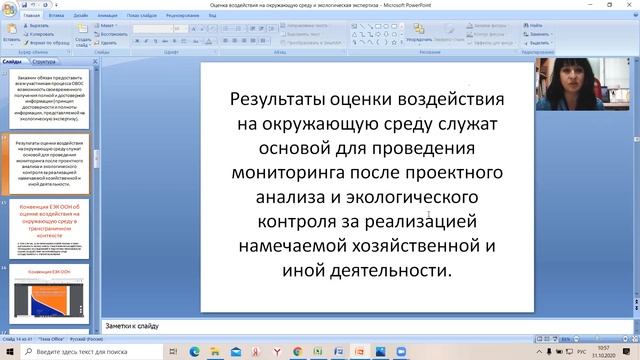This screenshot has width=640, height=360.
Task: Open ribbon Help icon at top right
Action: [x=636, y=15]
